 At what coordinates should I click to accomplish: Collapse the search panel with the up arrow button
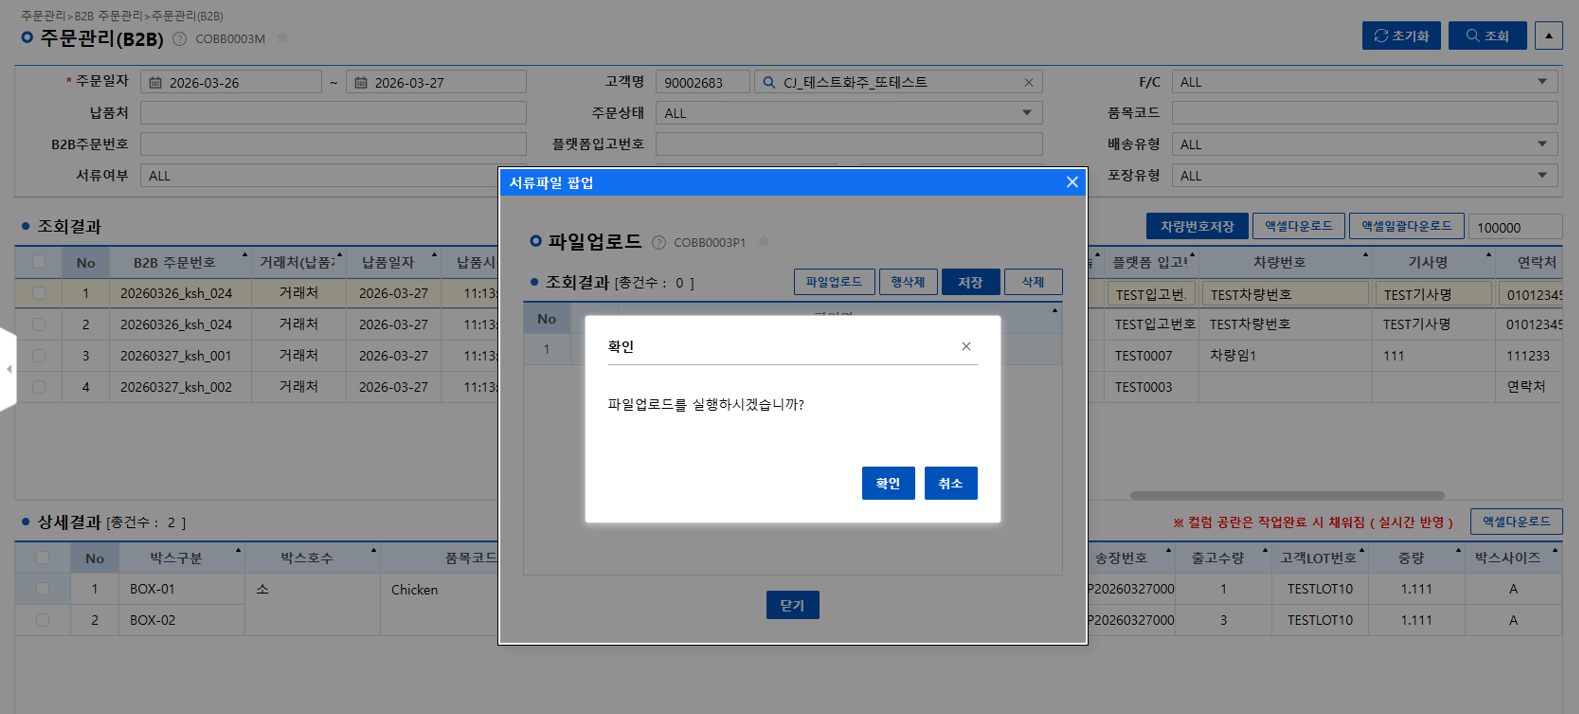pyautogui.click(x=1548, y=35)
